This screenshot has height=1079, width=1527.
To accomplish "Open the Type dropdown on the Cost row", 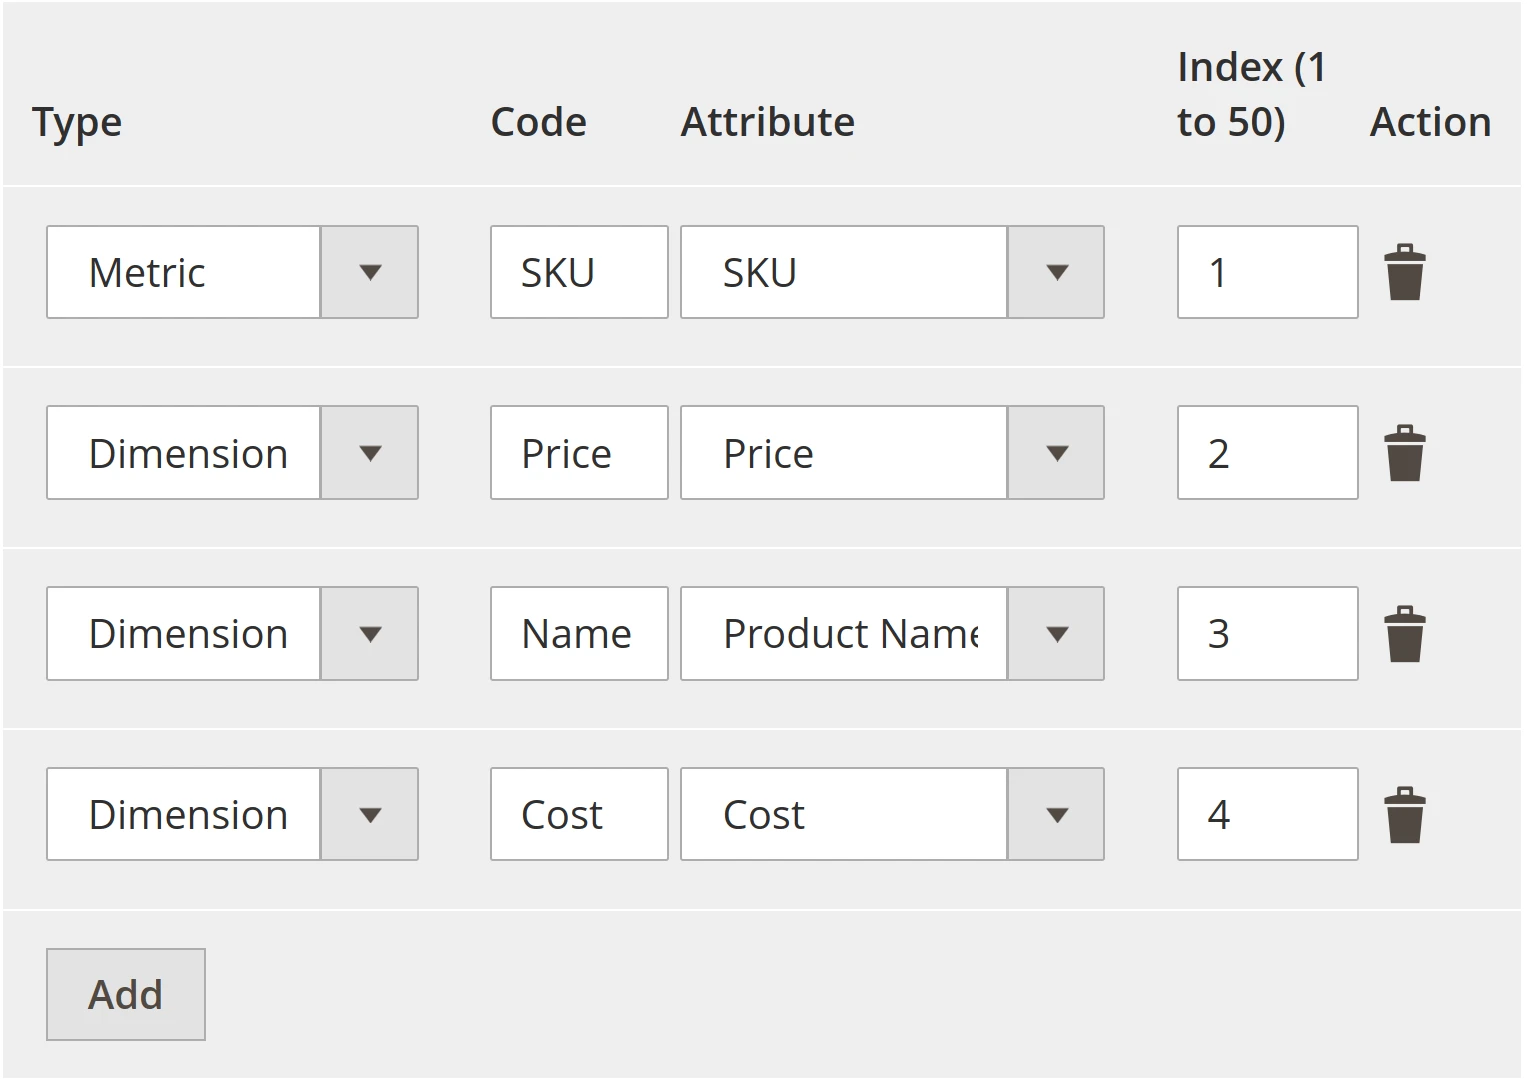I will coord(369,813).
